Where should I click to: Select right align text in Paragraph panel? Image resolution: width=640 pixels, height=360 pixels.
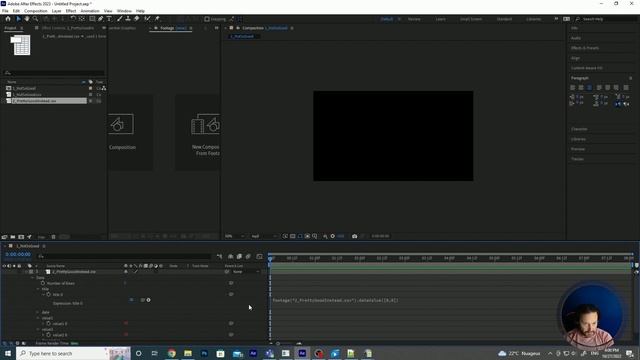589,87
